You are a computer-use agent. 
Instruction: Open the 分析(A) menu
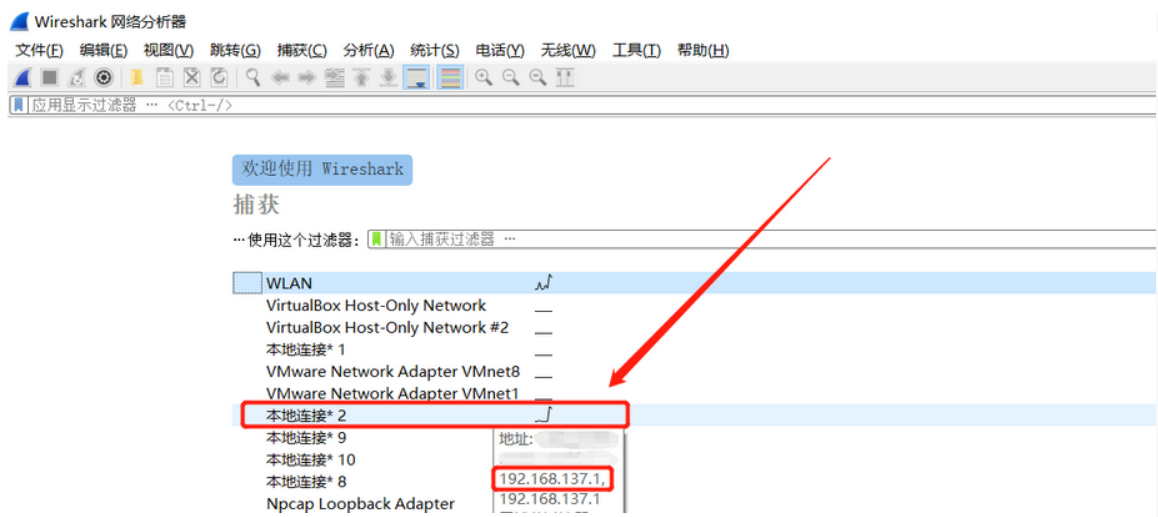369,50
